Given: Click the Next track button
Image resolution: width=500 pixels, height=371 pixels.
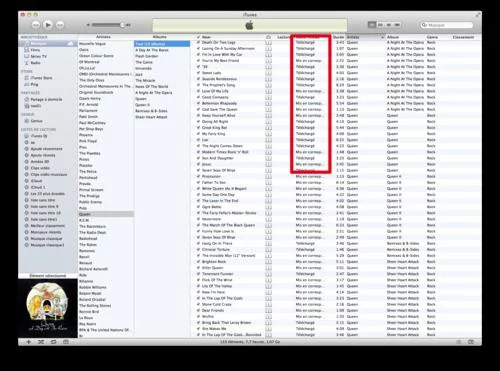Looking at the screenshot, I should (60, 25).
